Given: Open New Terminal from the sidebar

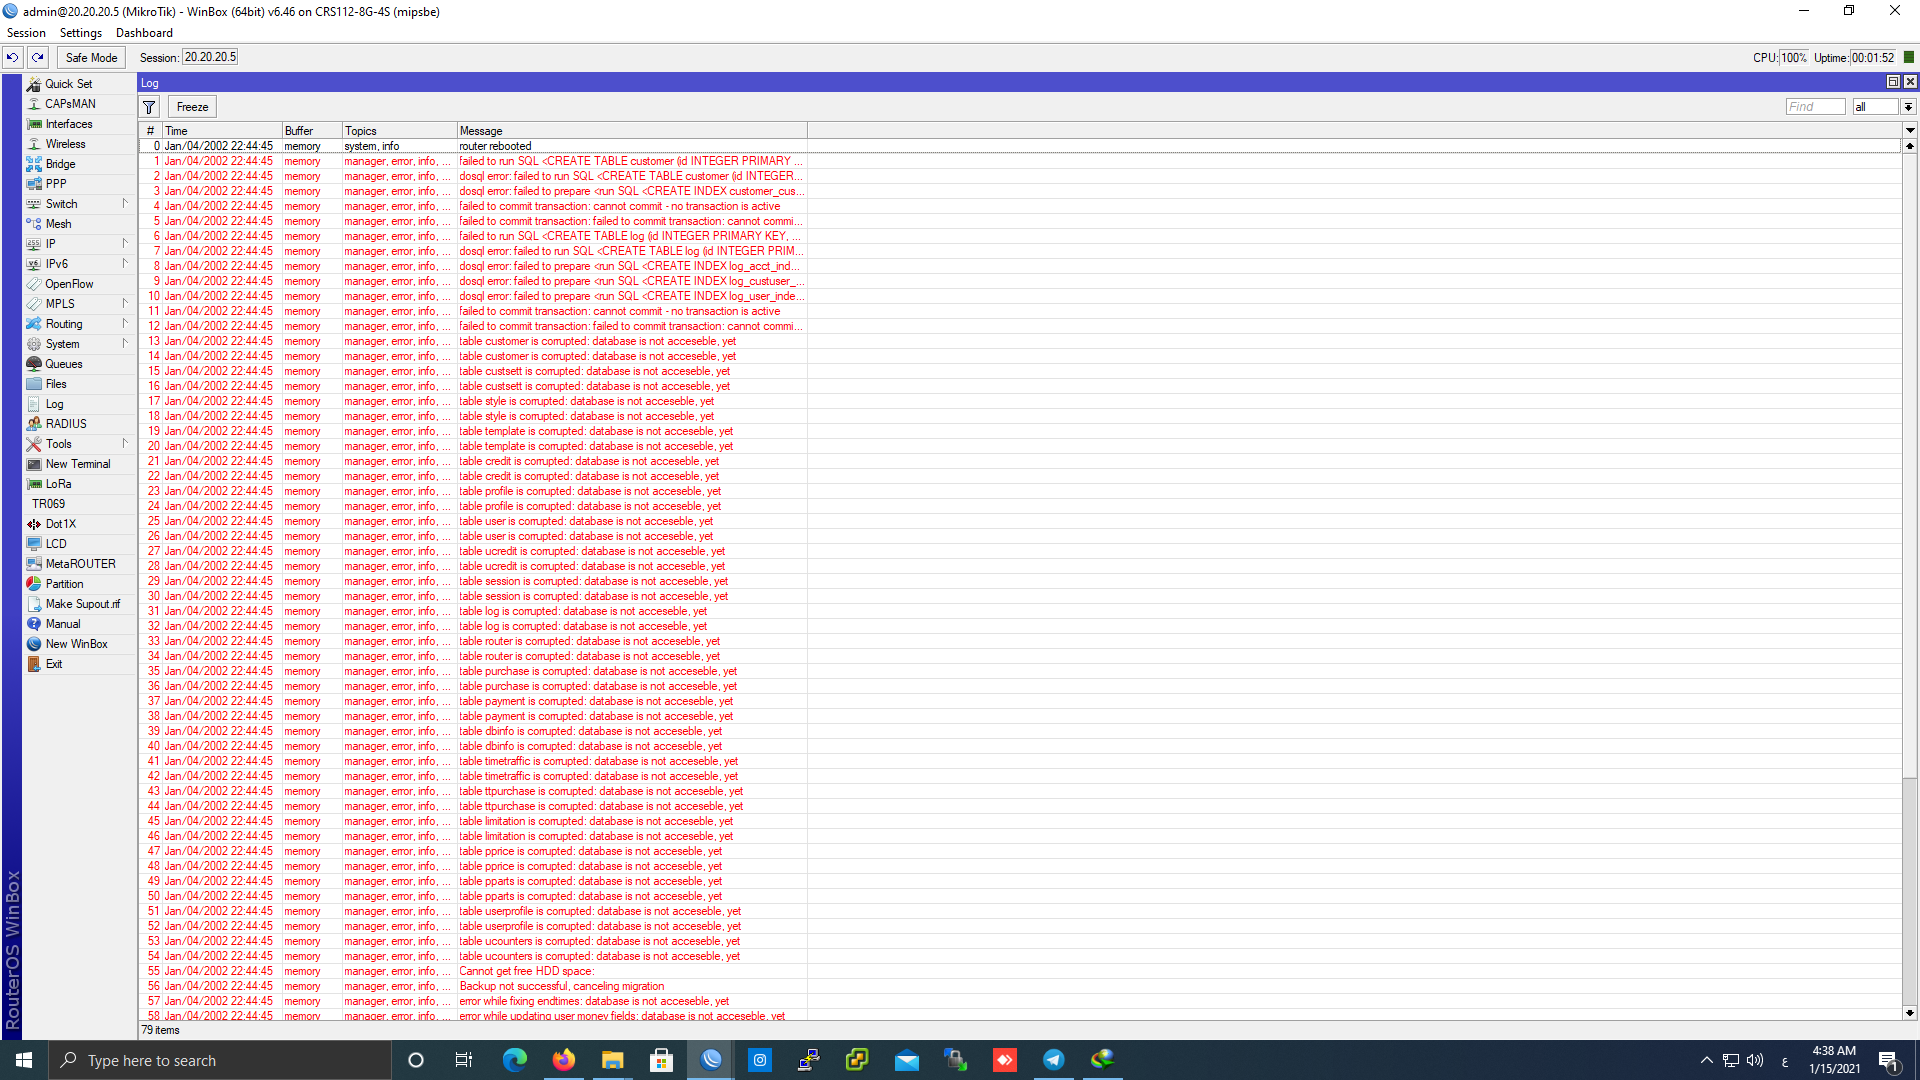Looking at the screenshot, I should (77, 464).
